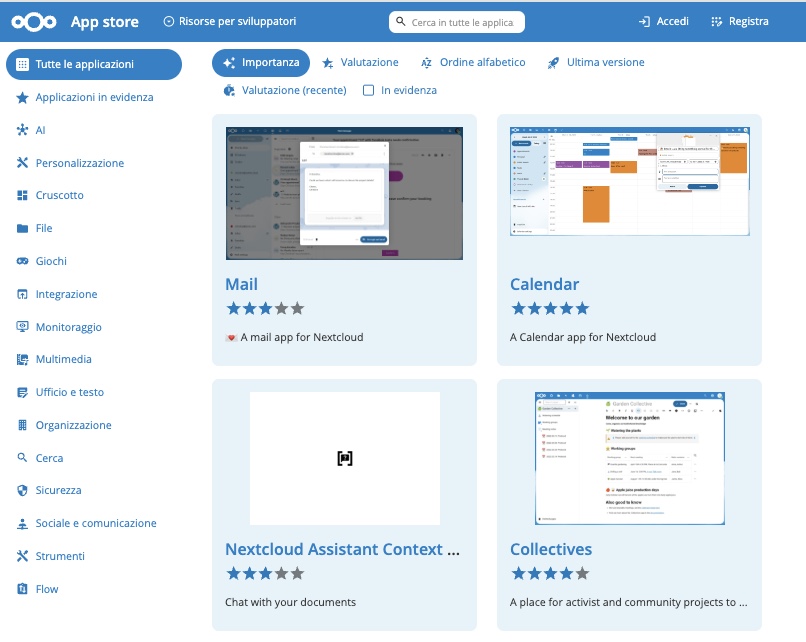
Task: Open the Collectives app title link
Action: coord(551,549)
